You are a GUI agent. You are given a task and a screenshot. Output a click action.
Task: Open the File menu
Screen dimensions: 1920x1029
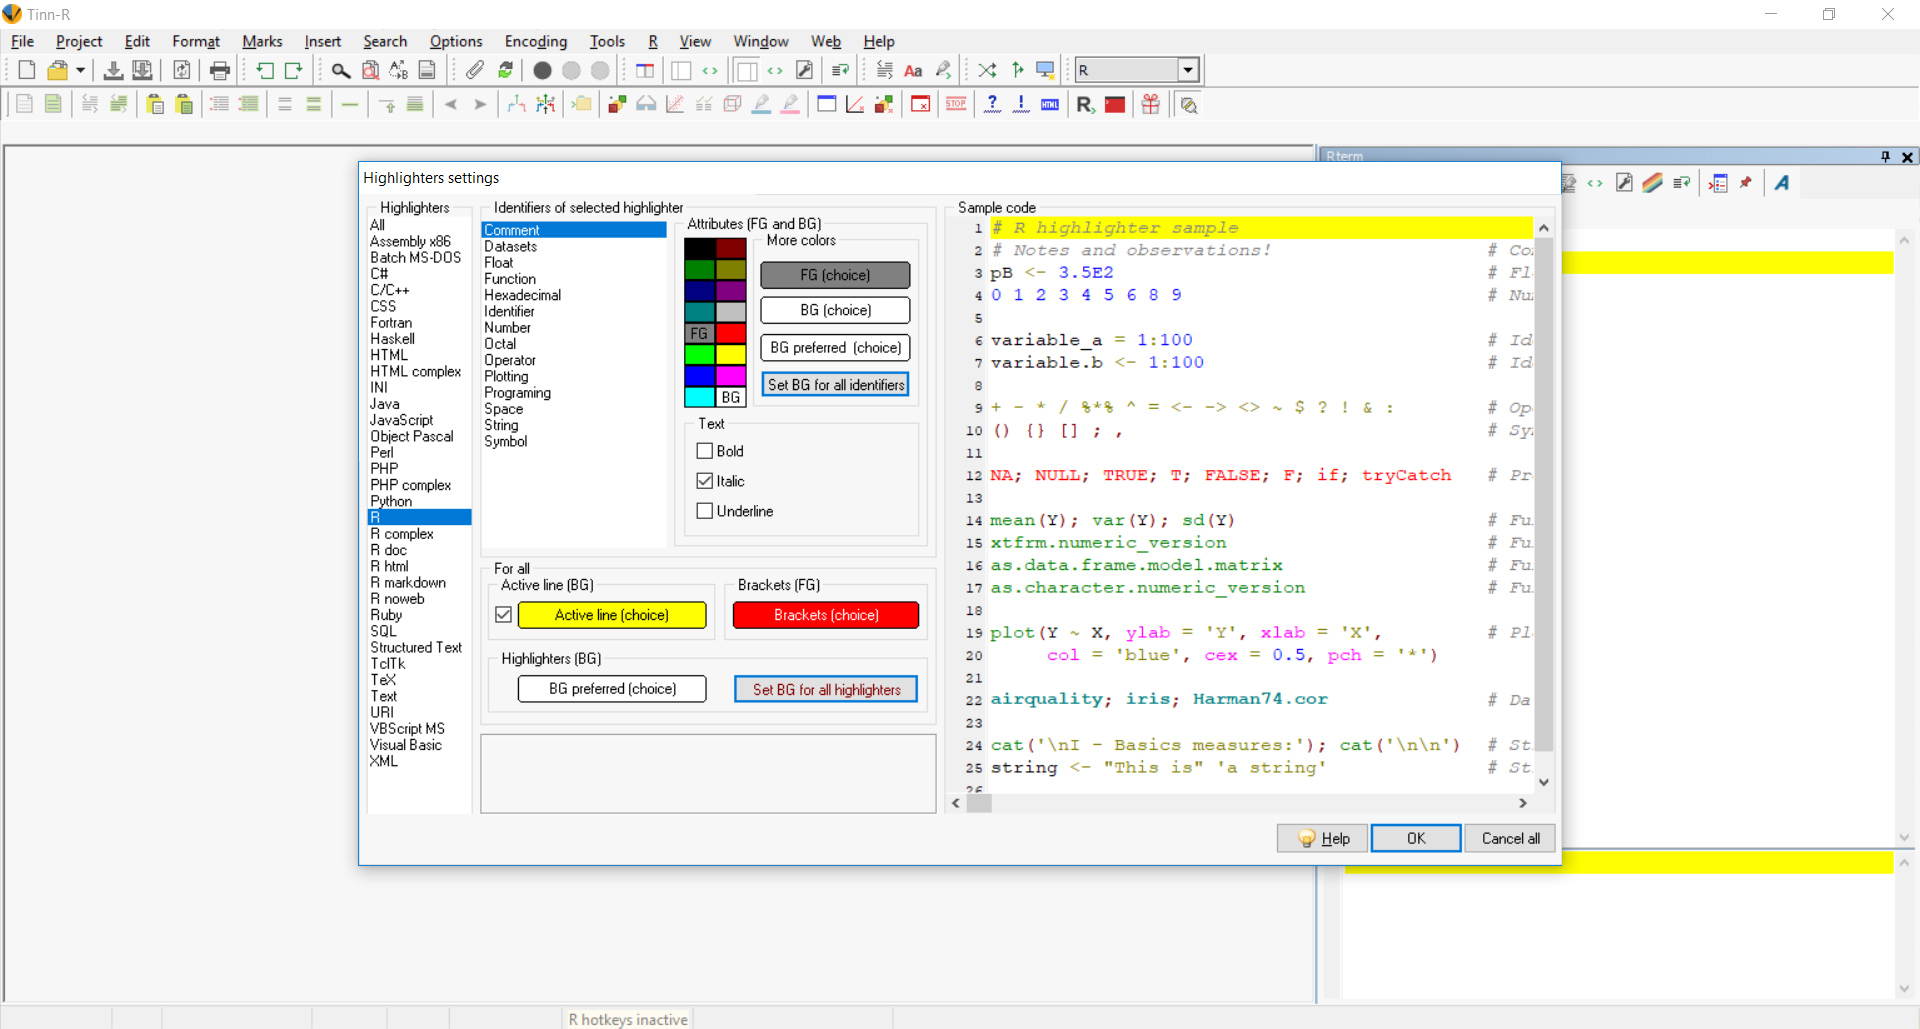click(22, 41)
